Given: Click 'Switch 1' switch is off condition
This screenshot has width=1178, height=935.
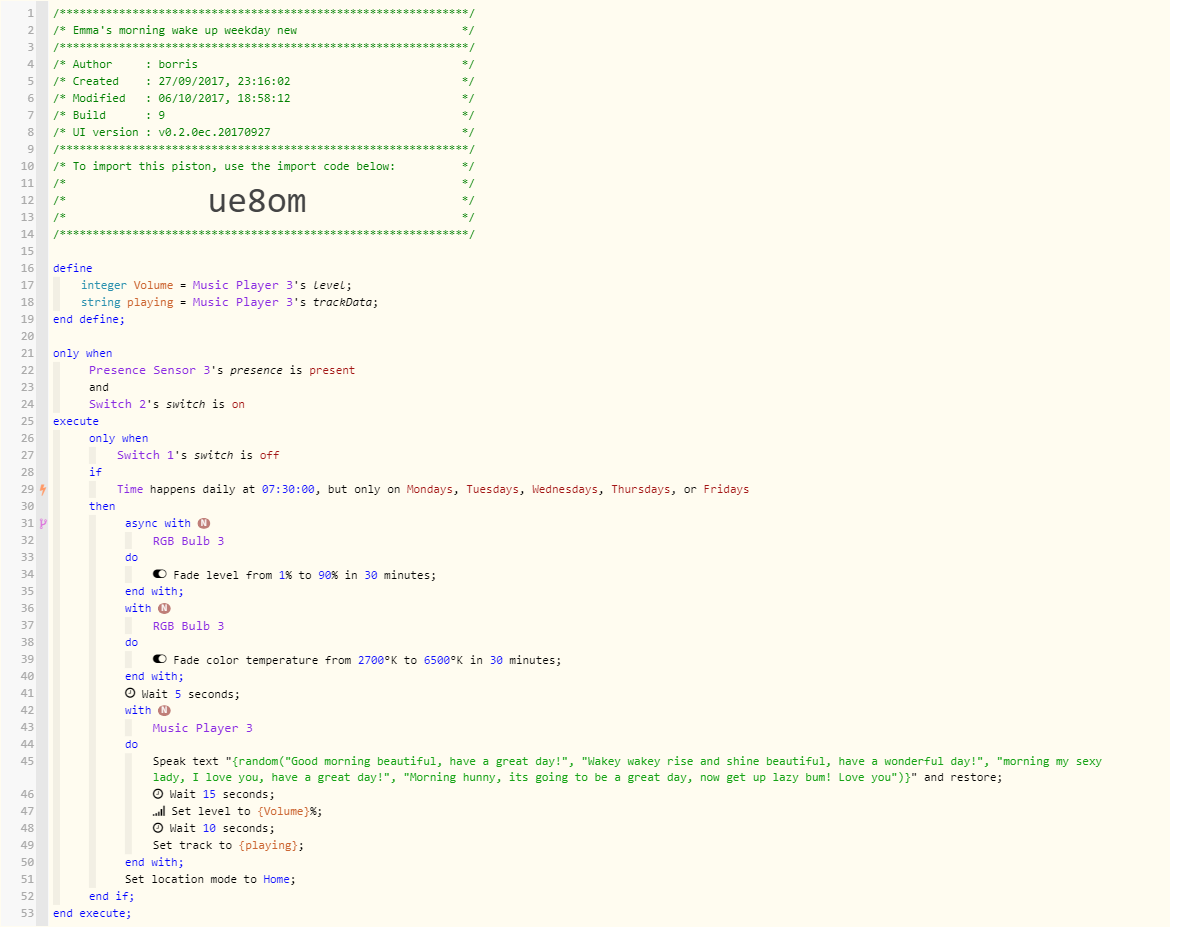Looking at the screenshot, I should 198,455.
